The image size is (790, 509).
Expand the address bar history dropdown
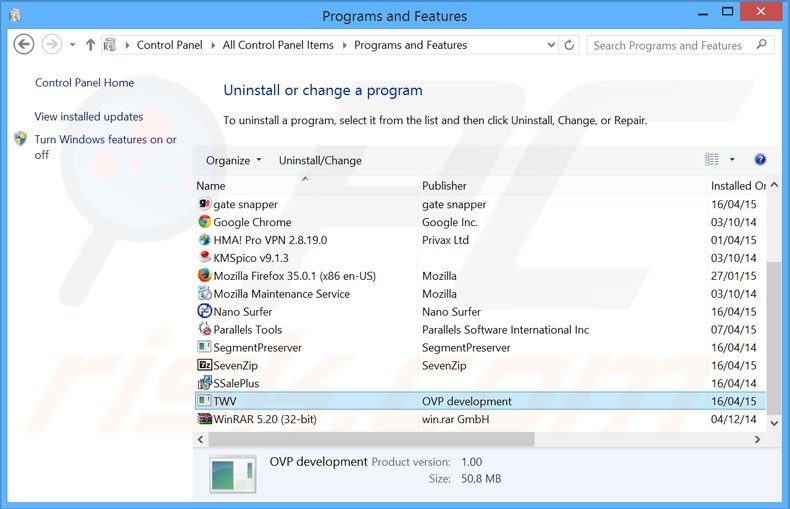(551, 45)
